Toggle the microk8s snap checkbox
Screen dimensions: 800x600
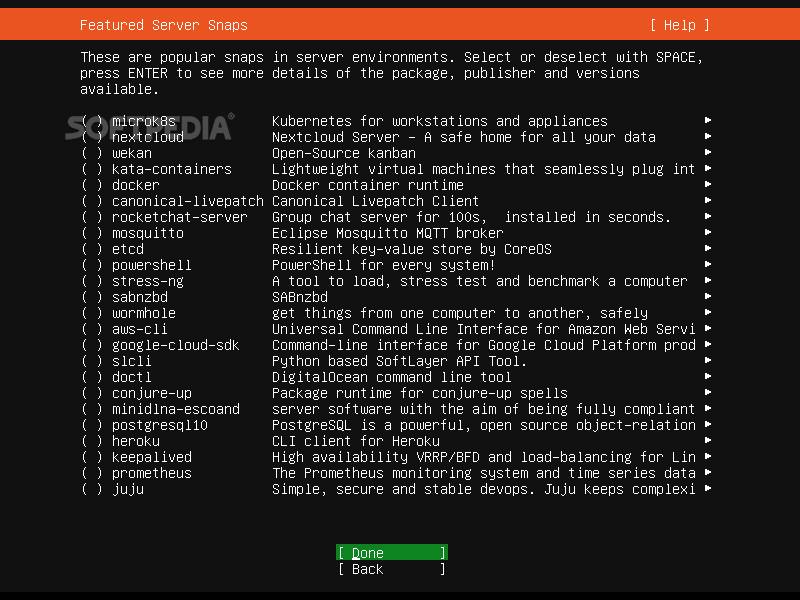coord(92,121)
